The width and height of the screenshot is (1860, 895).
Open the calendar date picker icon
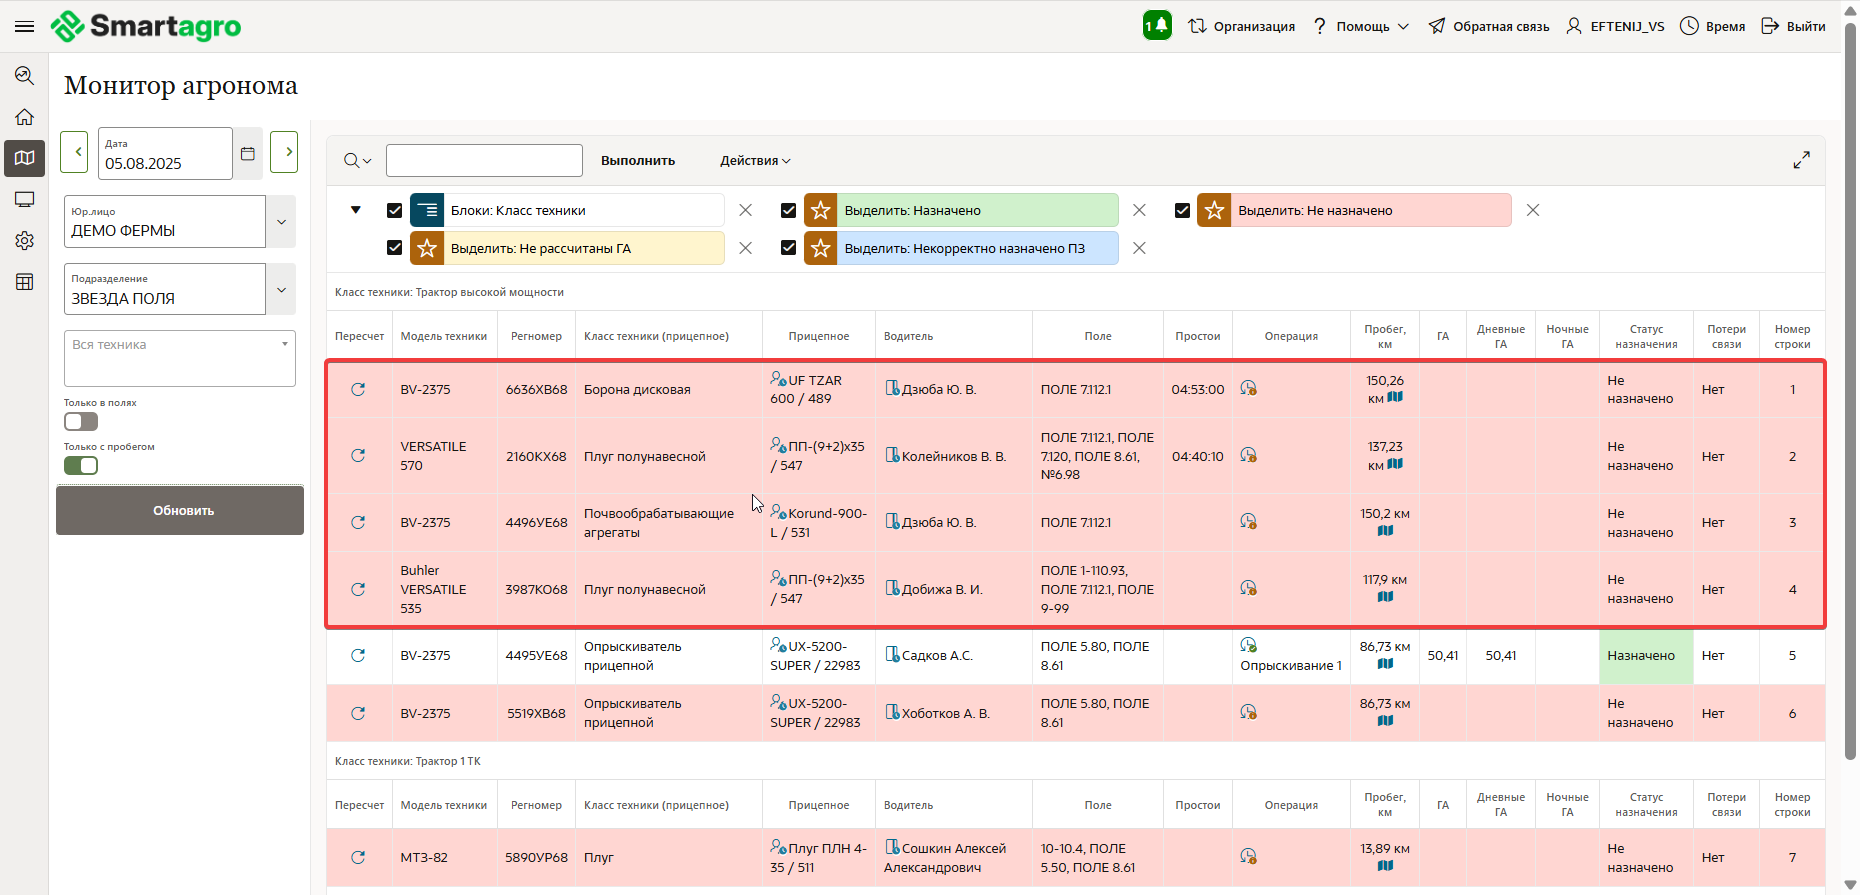point(248,153)
